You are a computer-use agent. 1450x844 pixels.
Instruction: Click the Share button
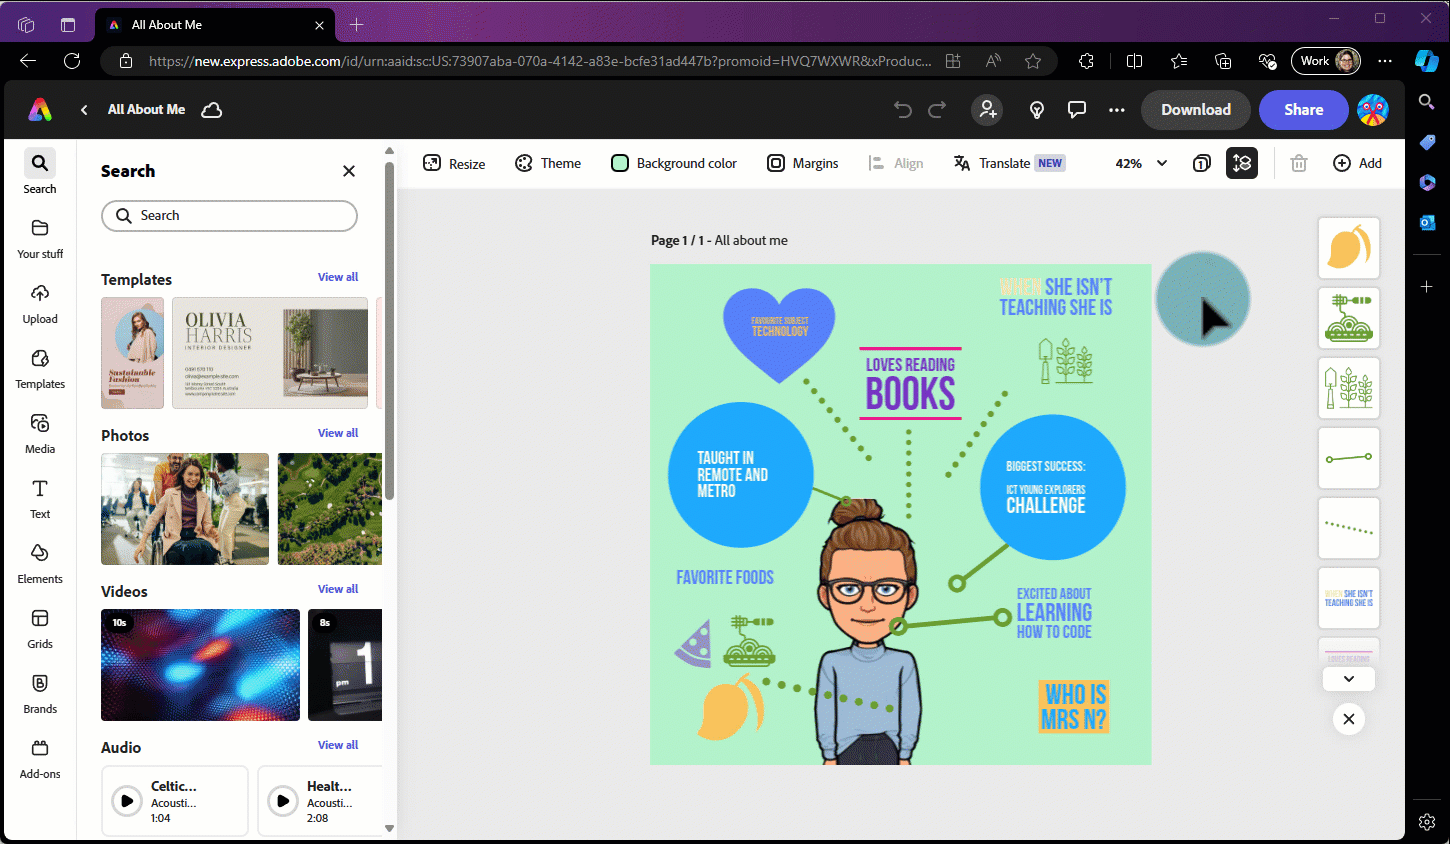tap(1304, 110)
